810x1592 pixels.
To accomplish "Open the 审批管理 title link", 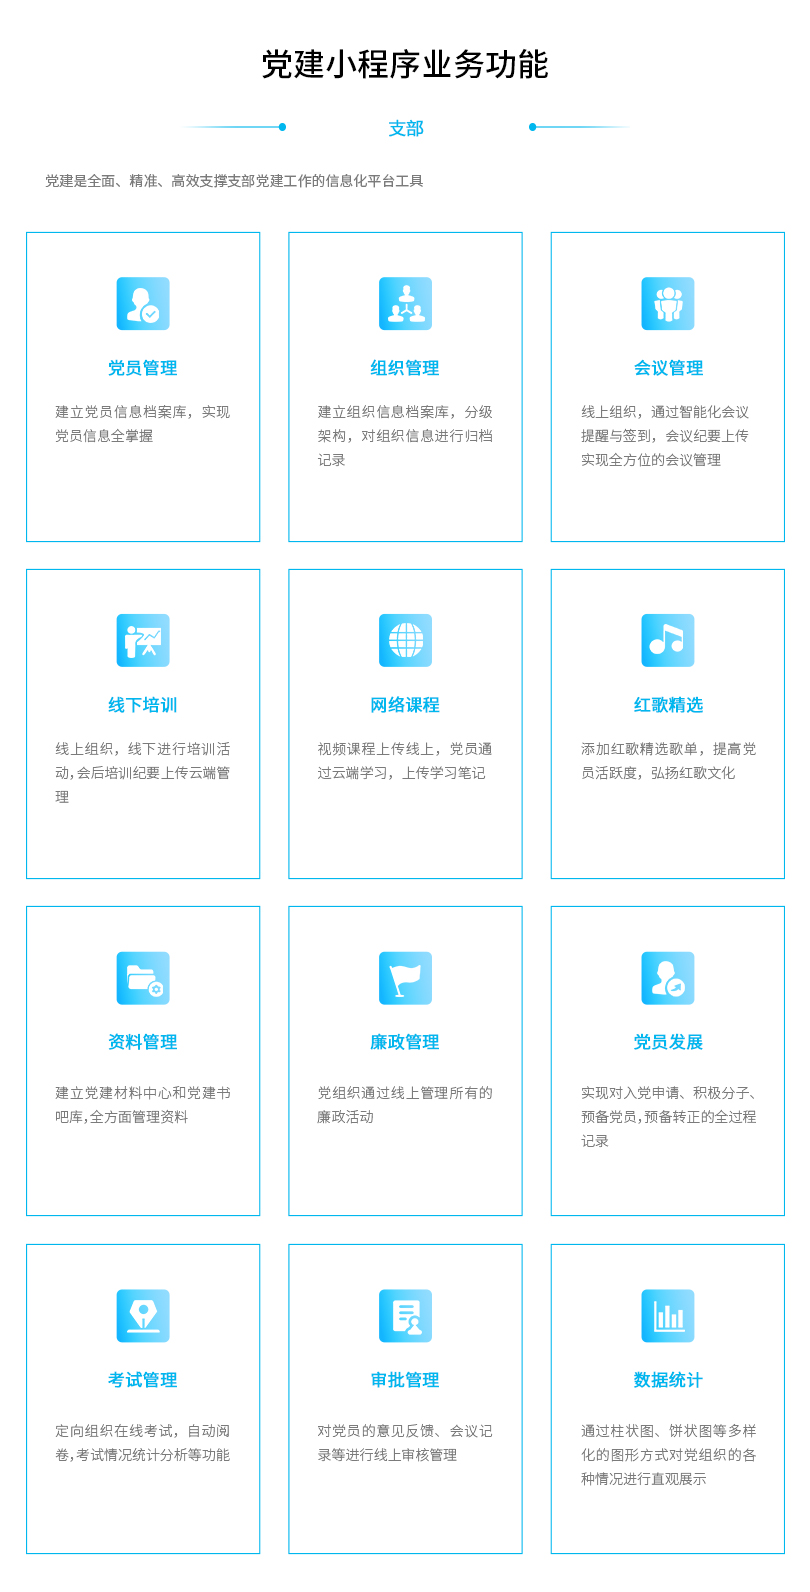I will [x=405, y=1380].
